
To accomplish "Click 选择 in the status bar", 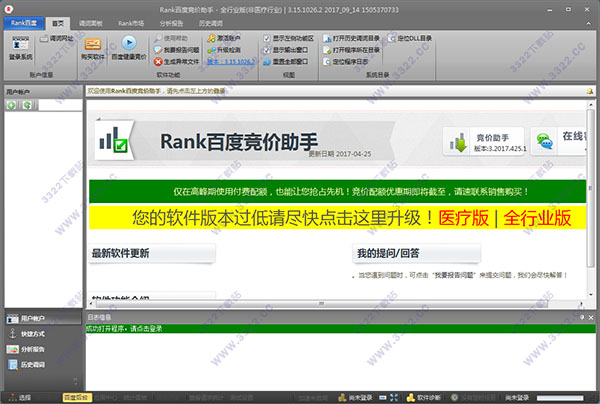I will point(20,397).
